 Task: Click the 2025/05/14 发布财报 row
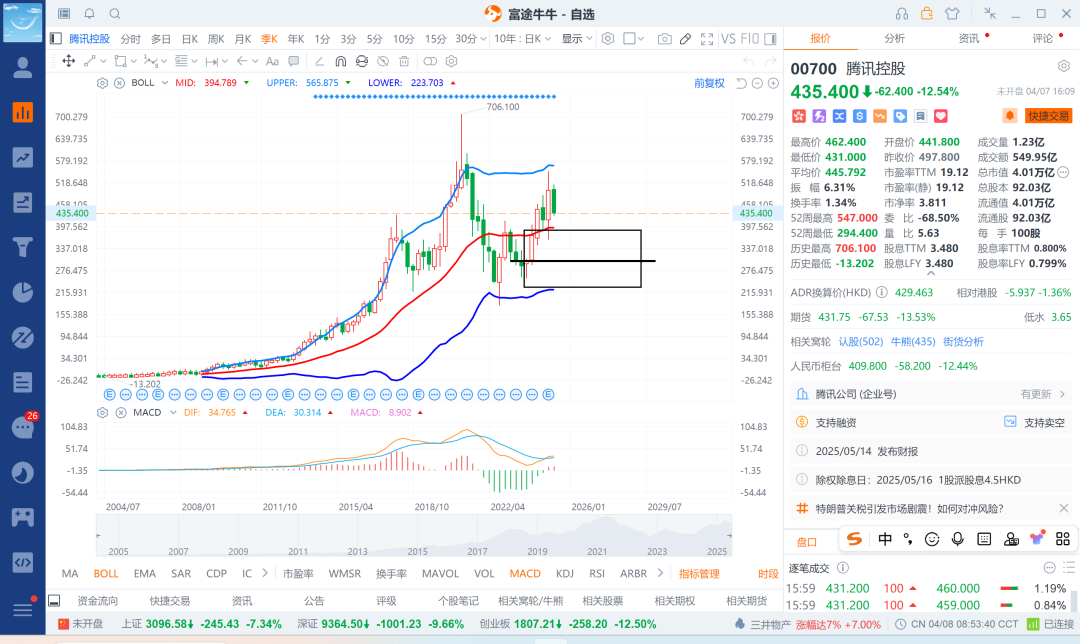929,451
